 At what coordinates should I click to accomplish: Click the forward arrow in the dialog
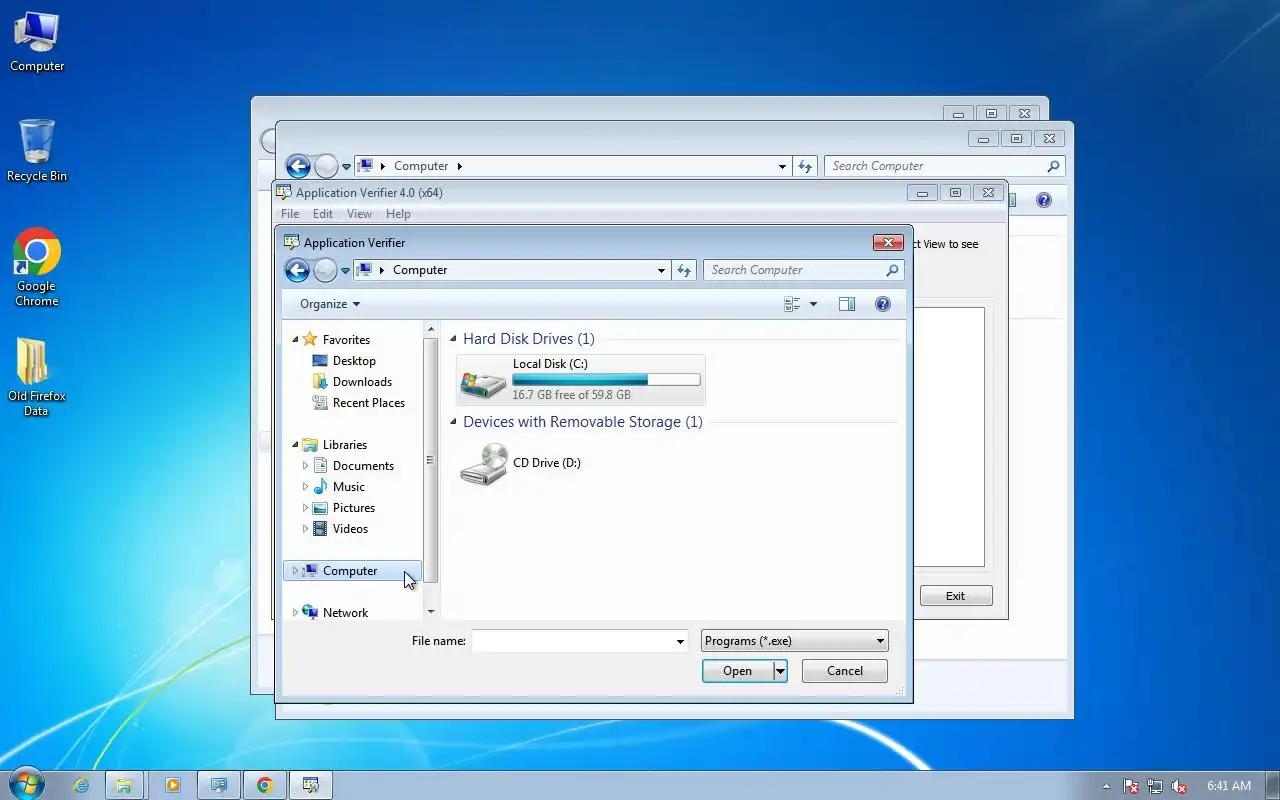[325, 270]
